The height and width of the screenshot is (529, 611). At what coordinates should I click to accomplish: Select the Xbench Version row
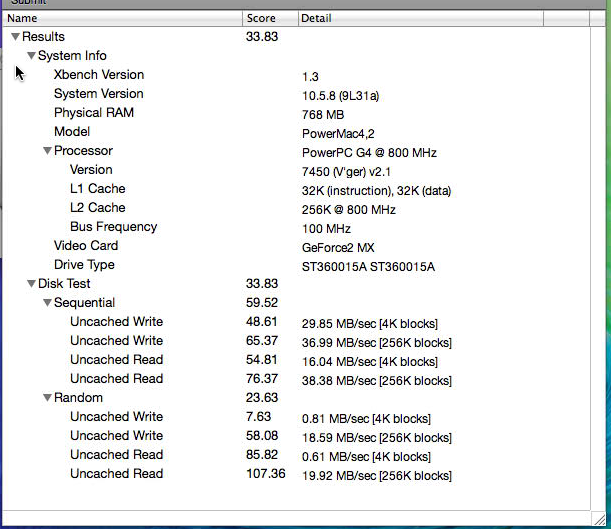click(x=296, y=75)
